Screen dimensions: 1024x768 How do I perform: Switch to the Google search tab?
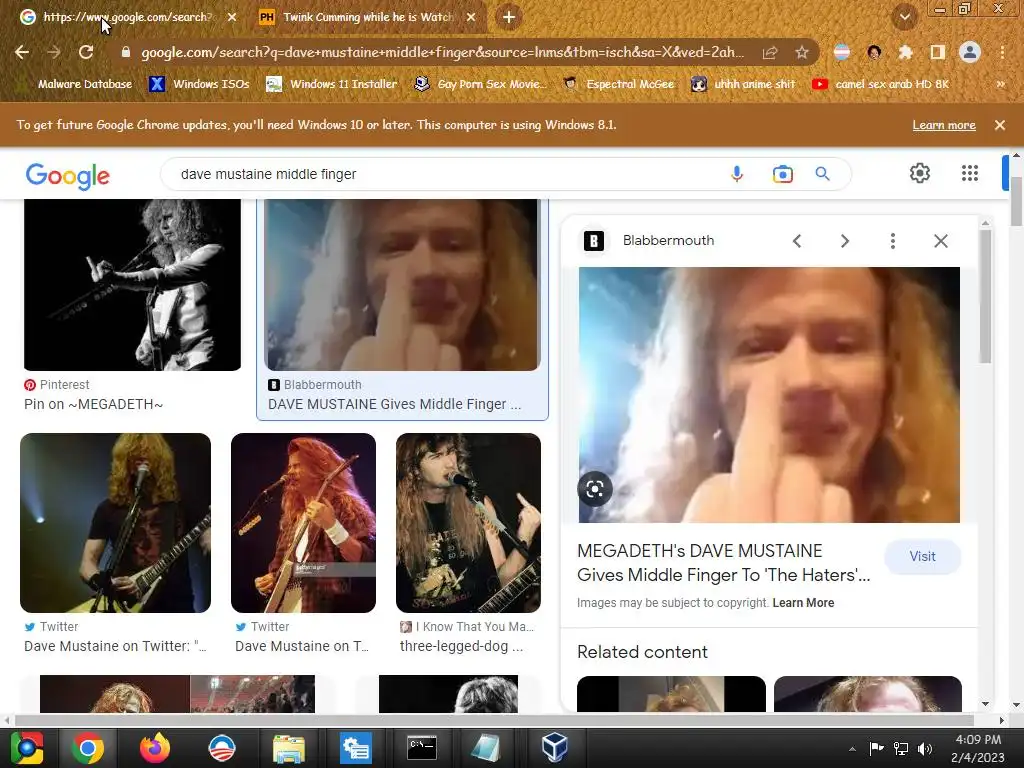pyautogui.click(x=127, y=17)
